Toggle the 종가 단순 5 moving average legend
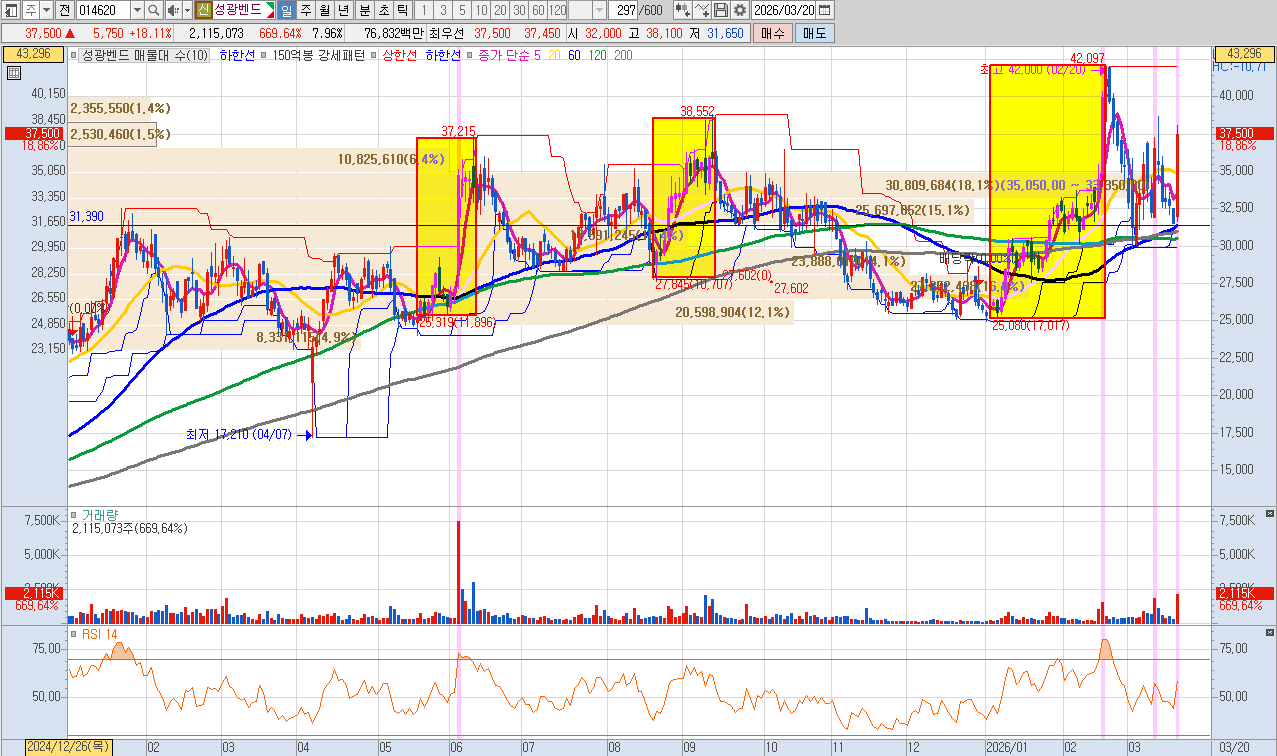The height and width of the screenshot is (756, 1277). click(508, 56)
